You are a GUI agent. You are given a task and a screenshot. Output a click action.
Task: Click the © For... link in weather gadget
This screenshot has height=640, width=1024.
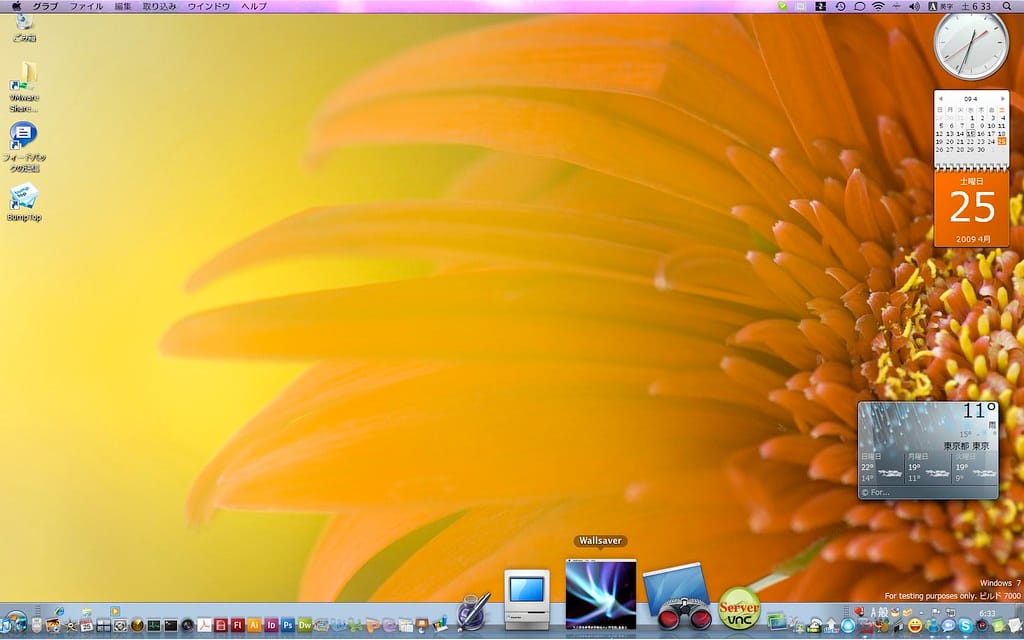point(875,492)
